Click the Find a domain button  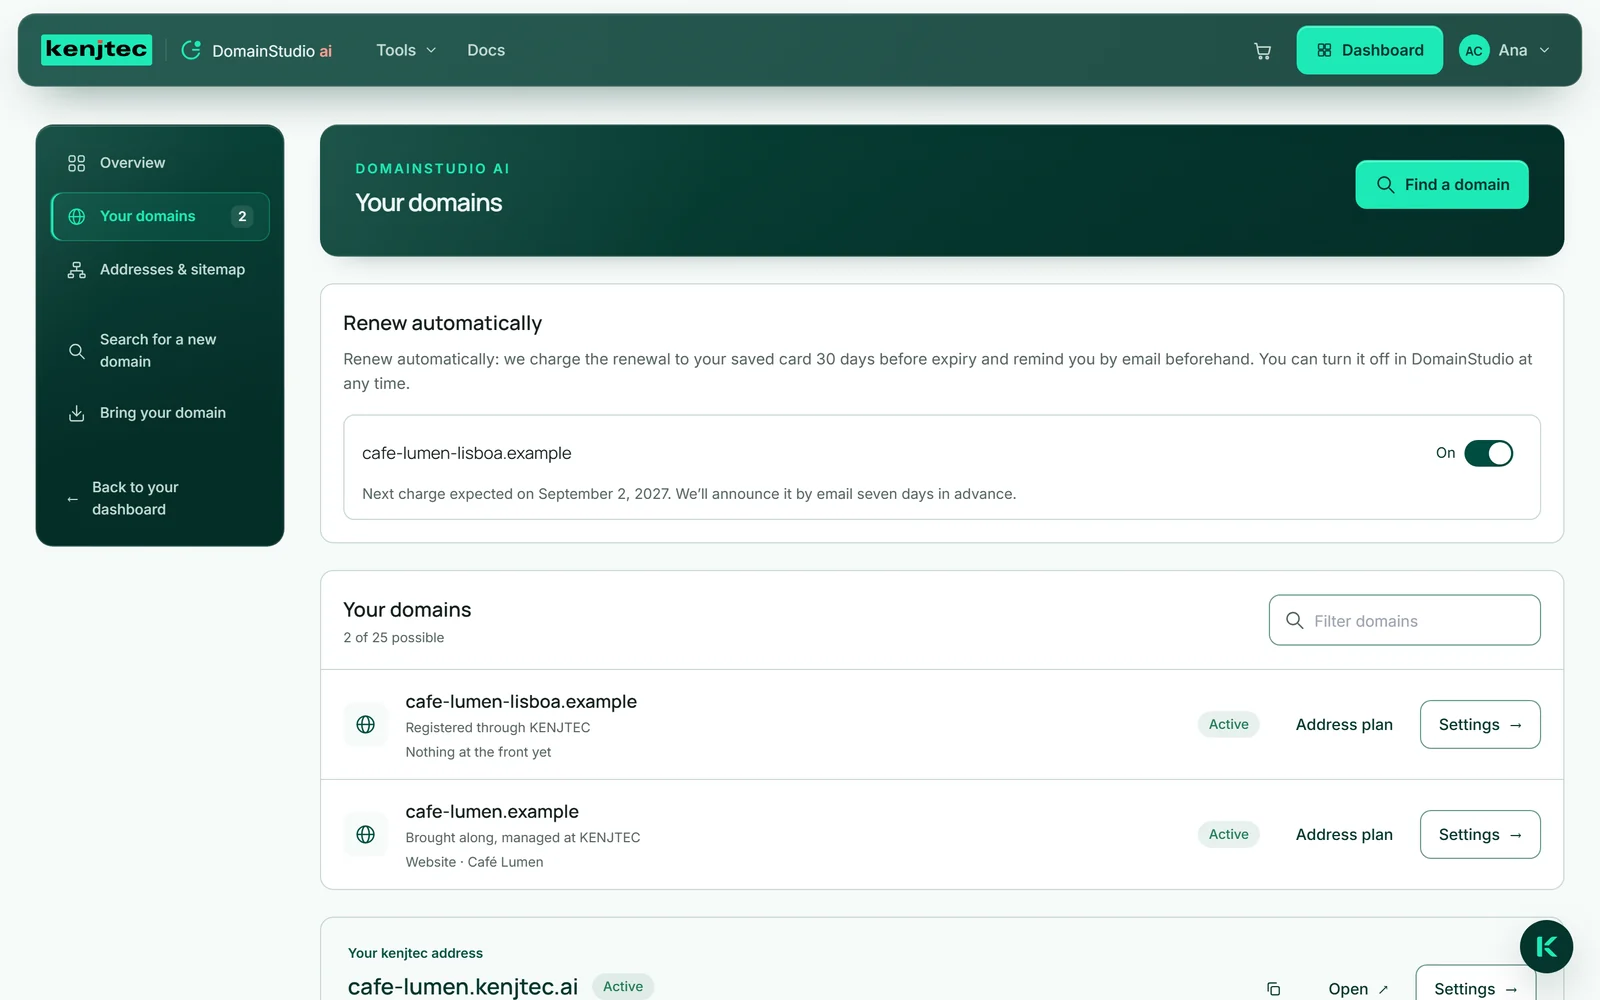[x=1441, y=185]
